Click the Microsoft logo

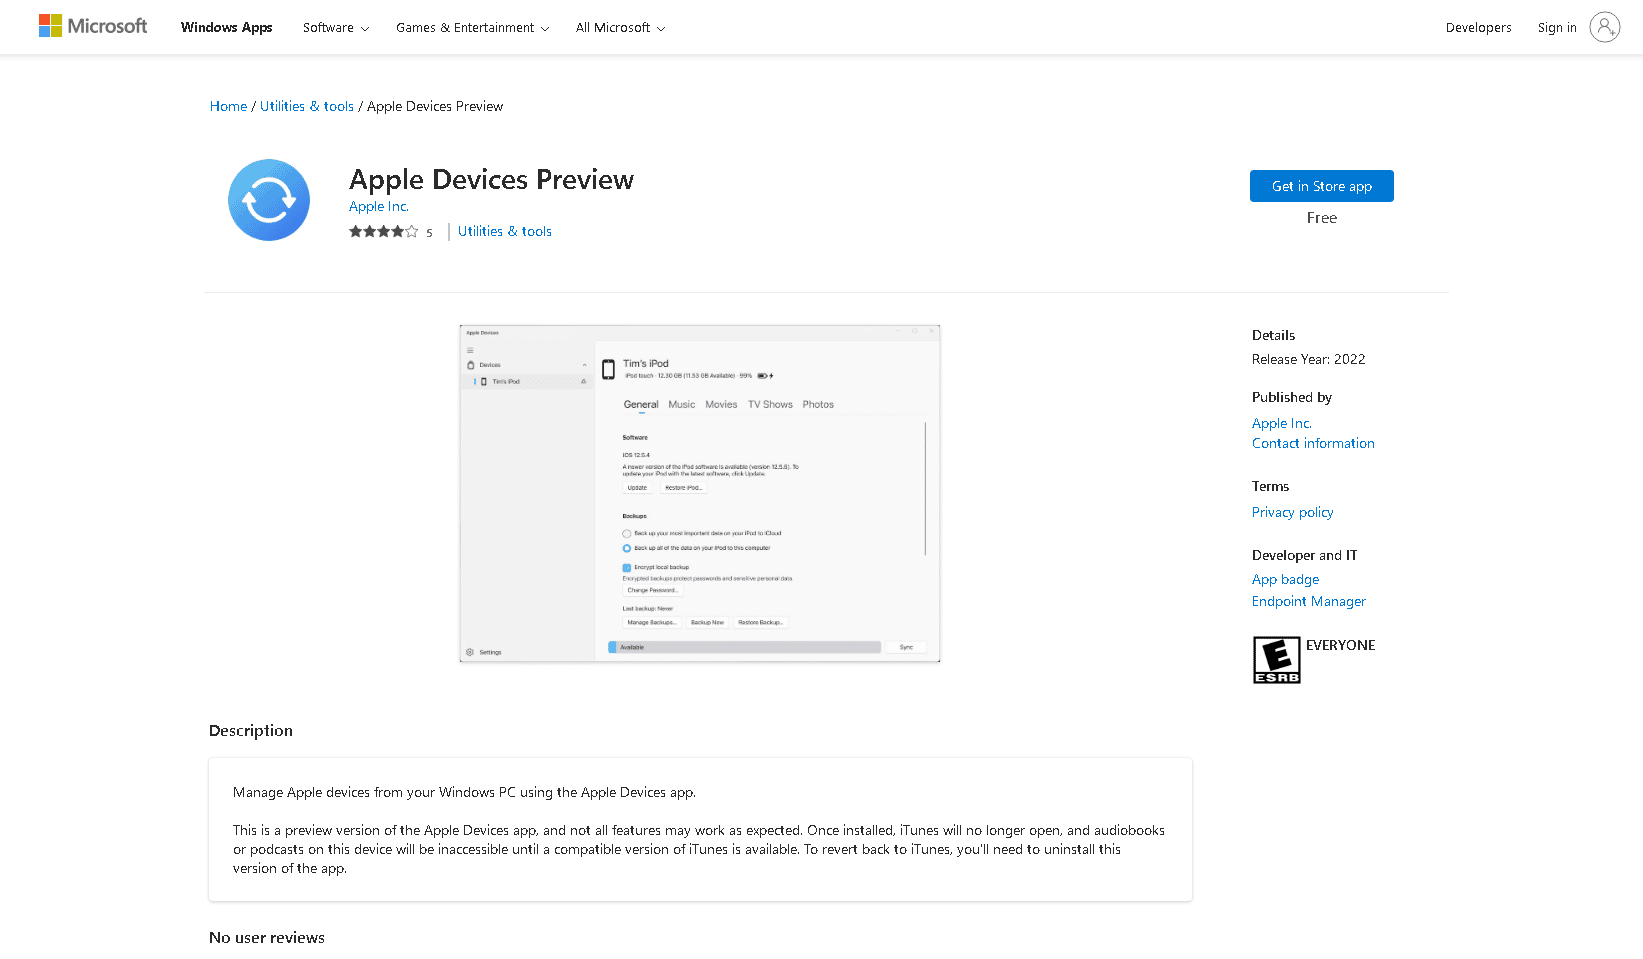[x=93, y=26]
